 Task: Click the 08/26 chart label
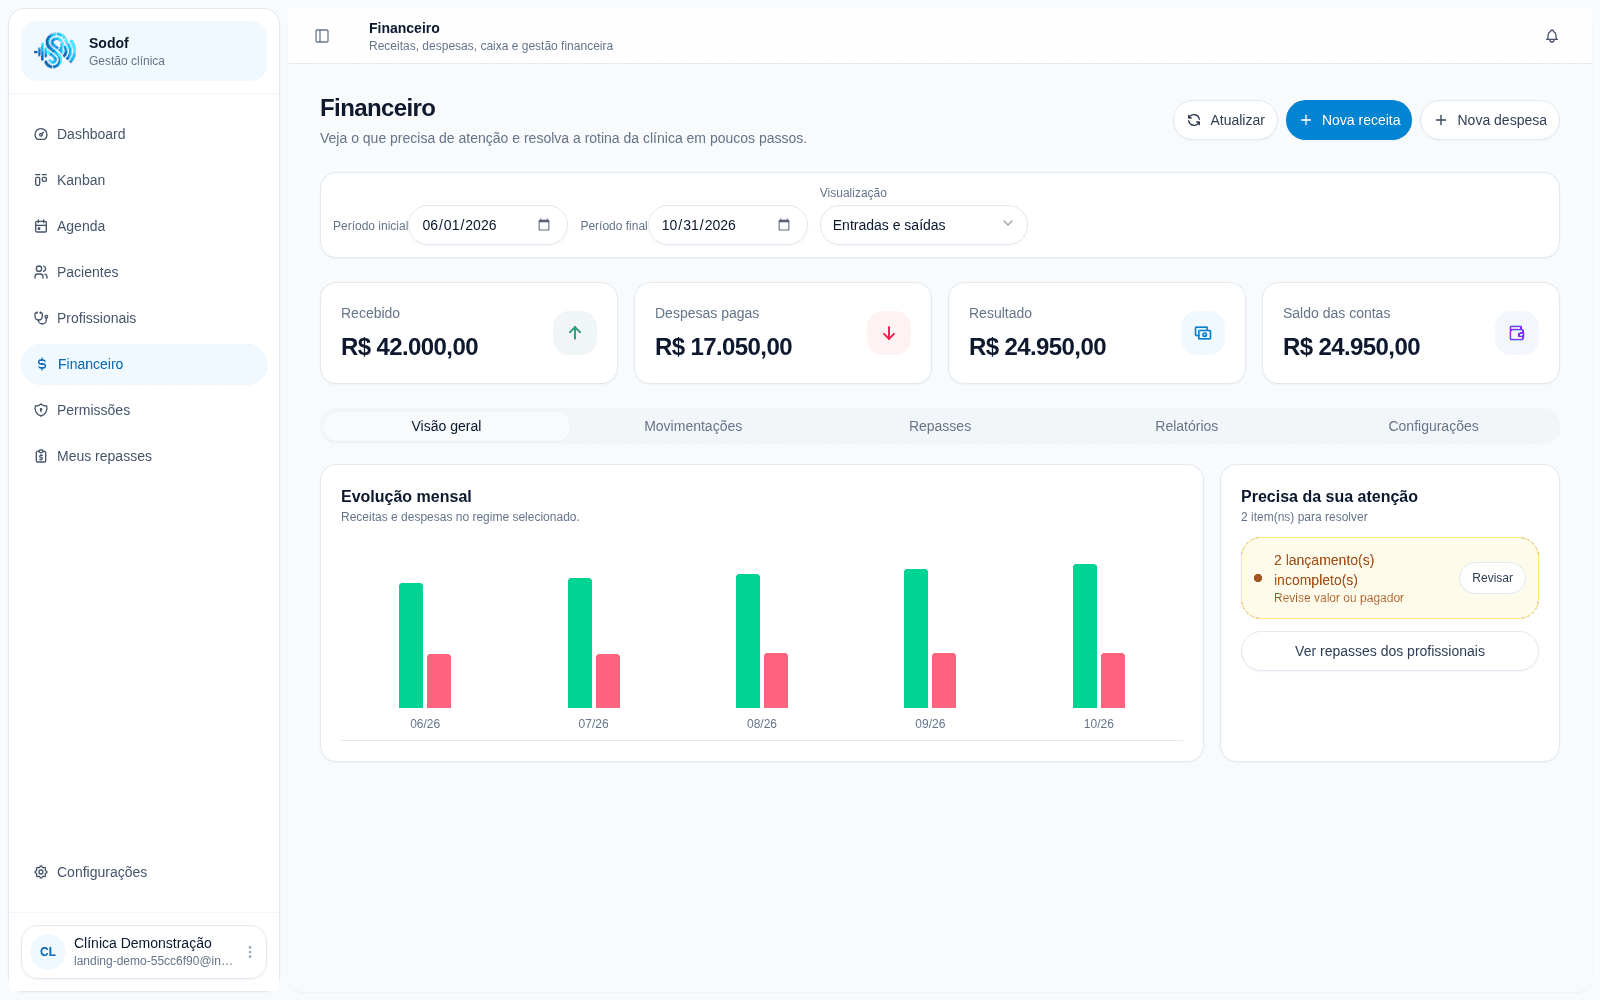pyautogui.click(x=762, y=724)
